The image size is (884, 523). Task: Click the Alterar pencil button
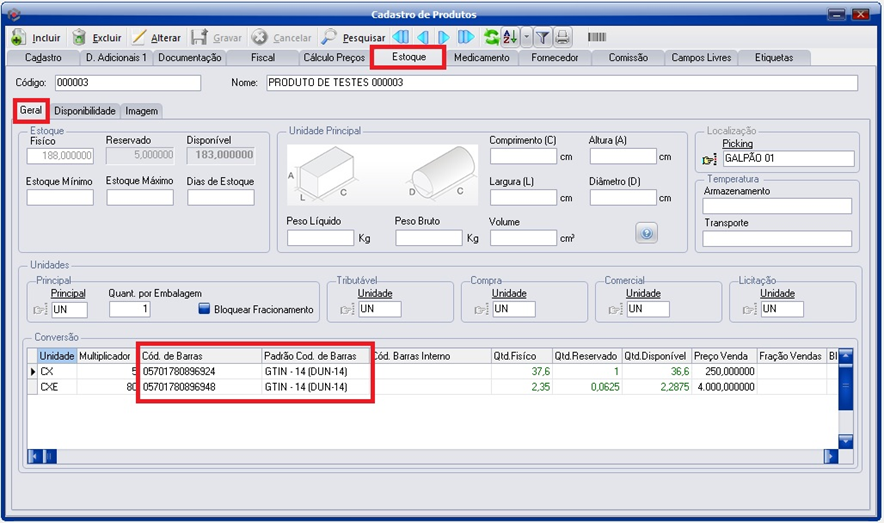pos(156,37)
